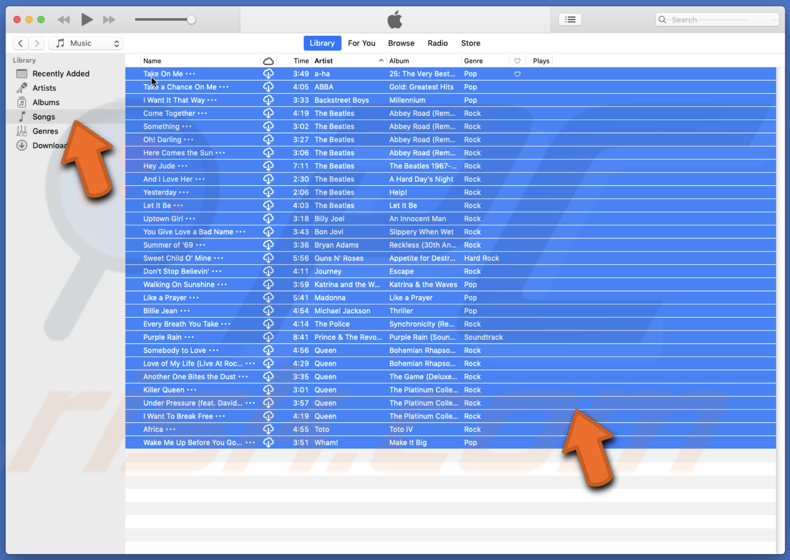Image resolution: width=790 pixels, height=560 pixels.
Task: Click artist Guns N' Roses
Action: [339, 258]
